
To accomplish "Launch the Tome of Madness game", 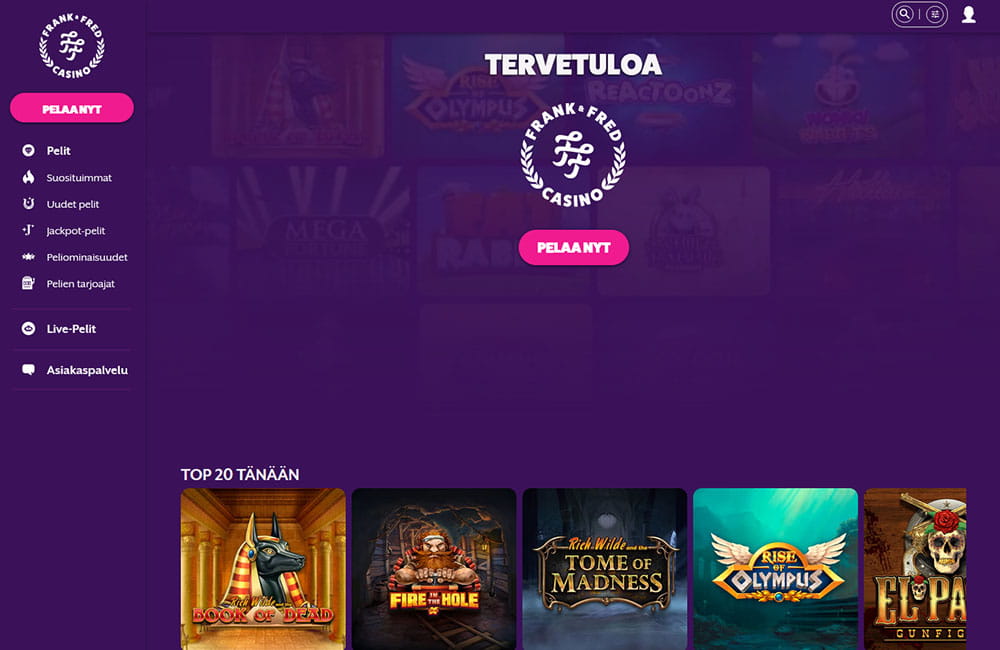I will tap(605, 569).
